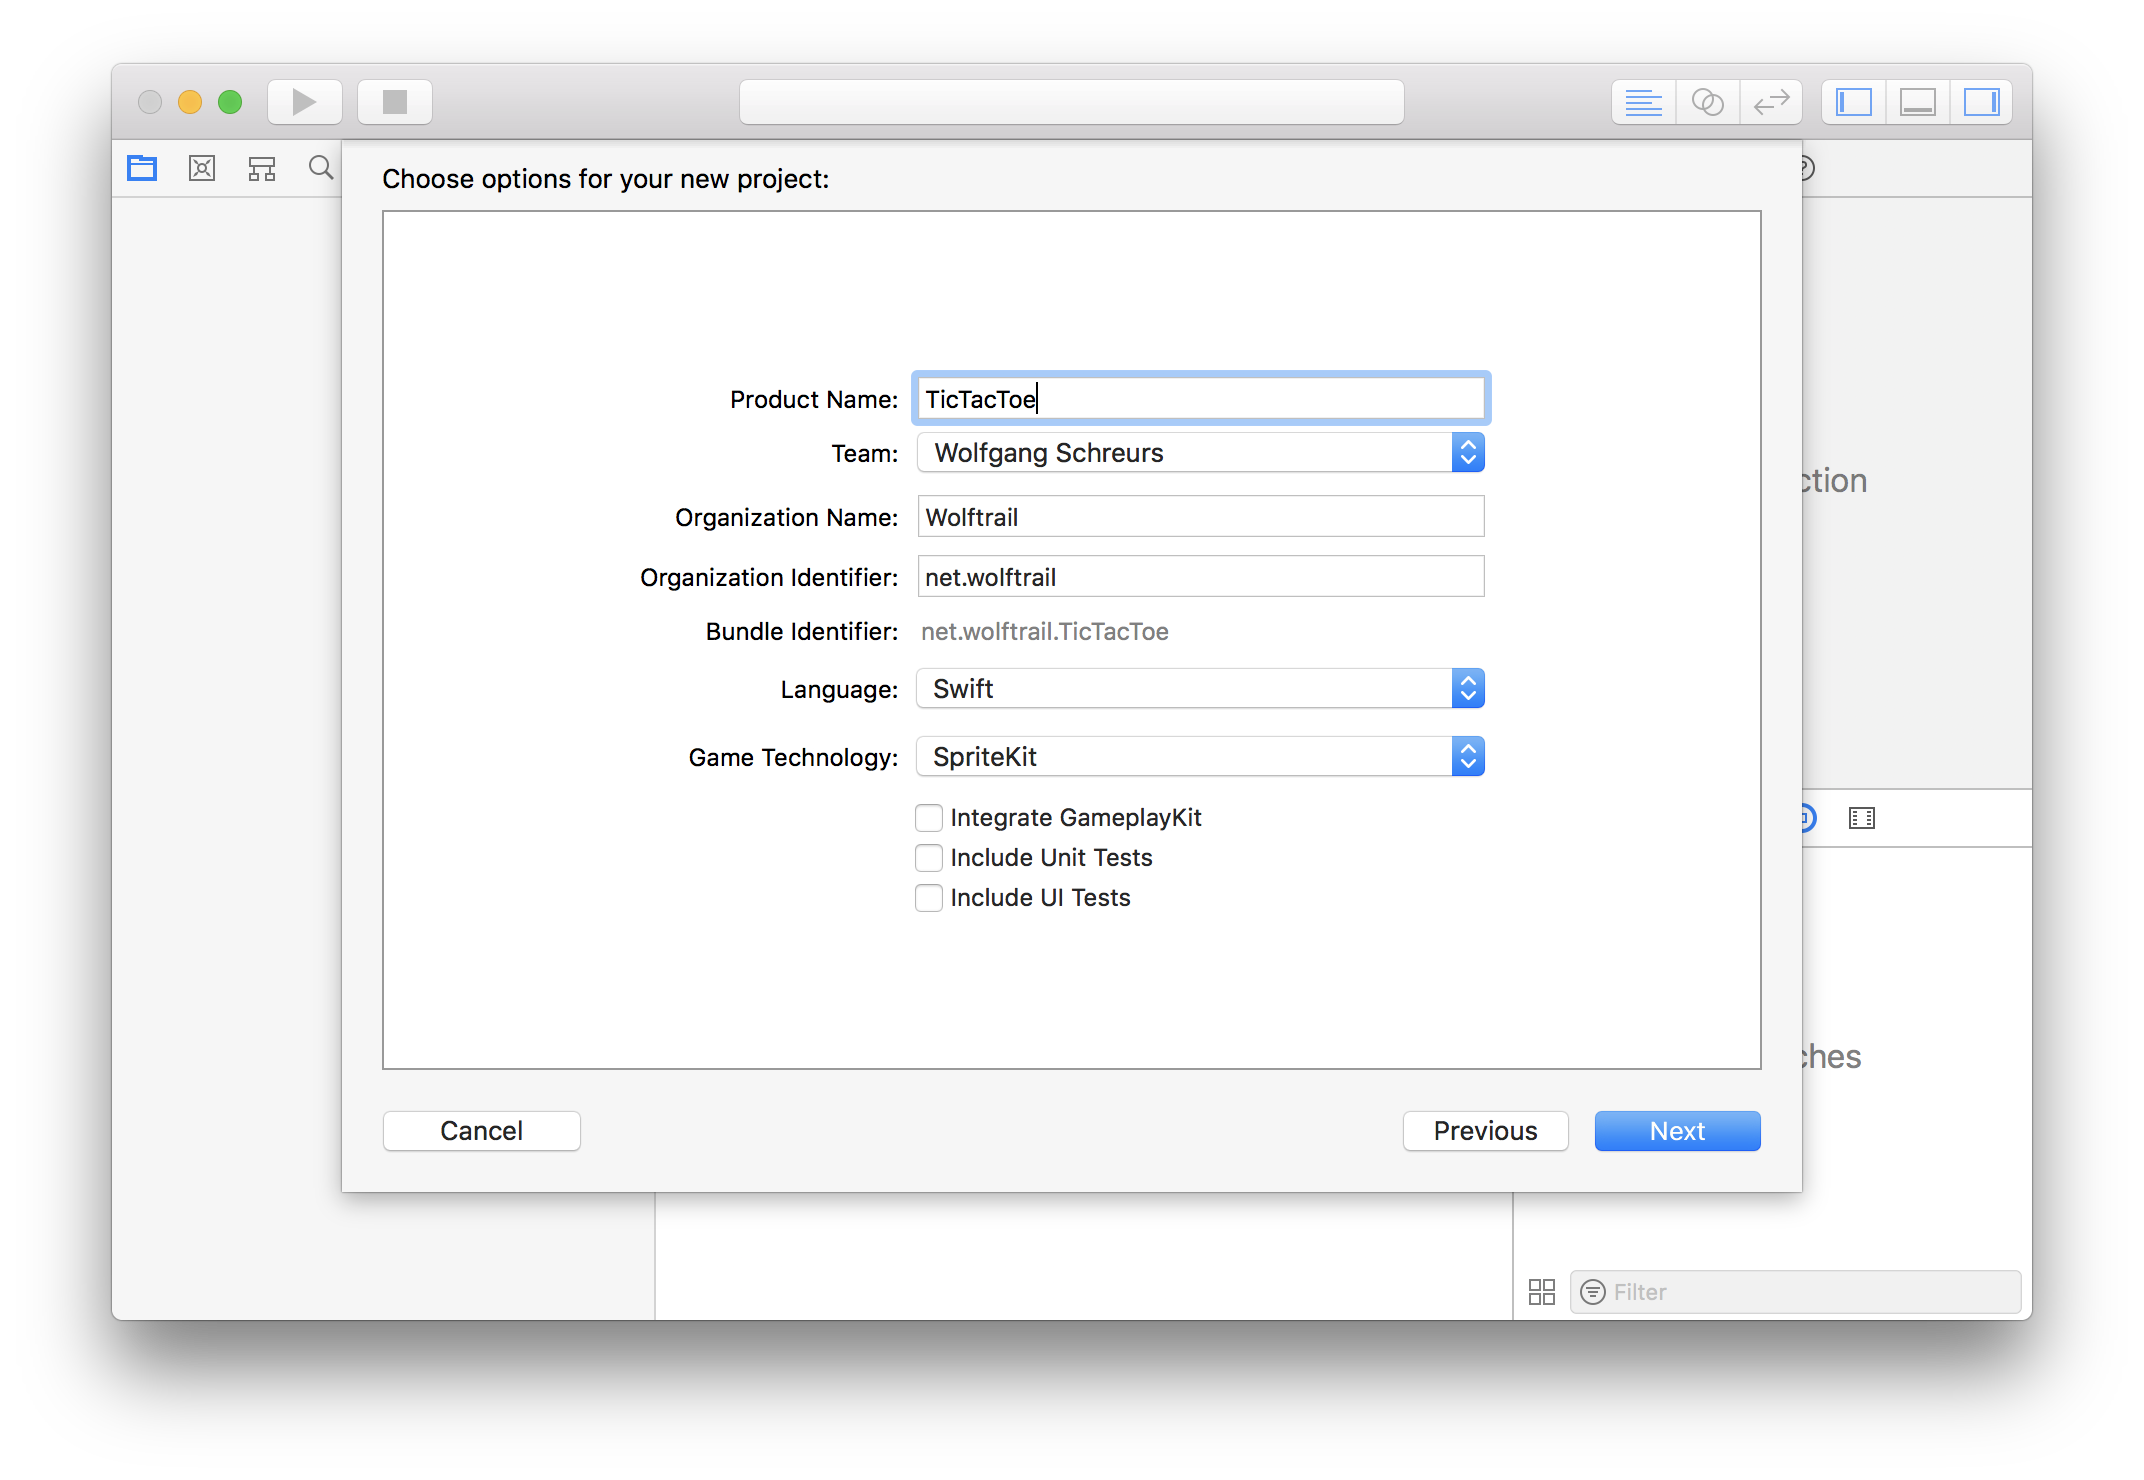Enable Include UI Tests checkbox
2144x1480 pixels.
coord(929,898)
